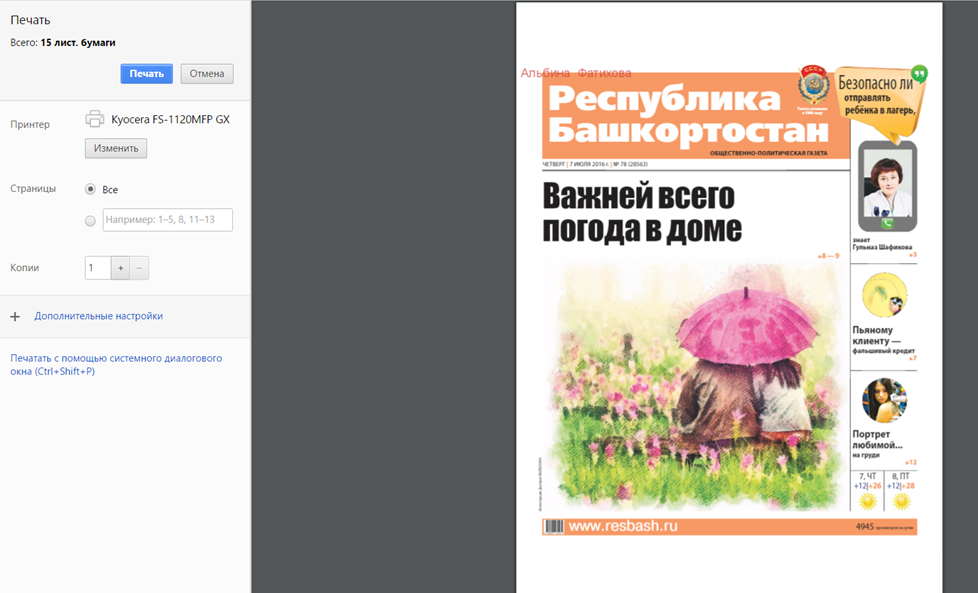Click the round yellow image above Пьяному клиенту
This screenshot has width=978, height=593.
[x=884, y=296]
